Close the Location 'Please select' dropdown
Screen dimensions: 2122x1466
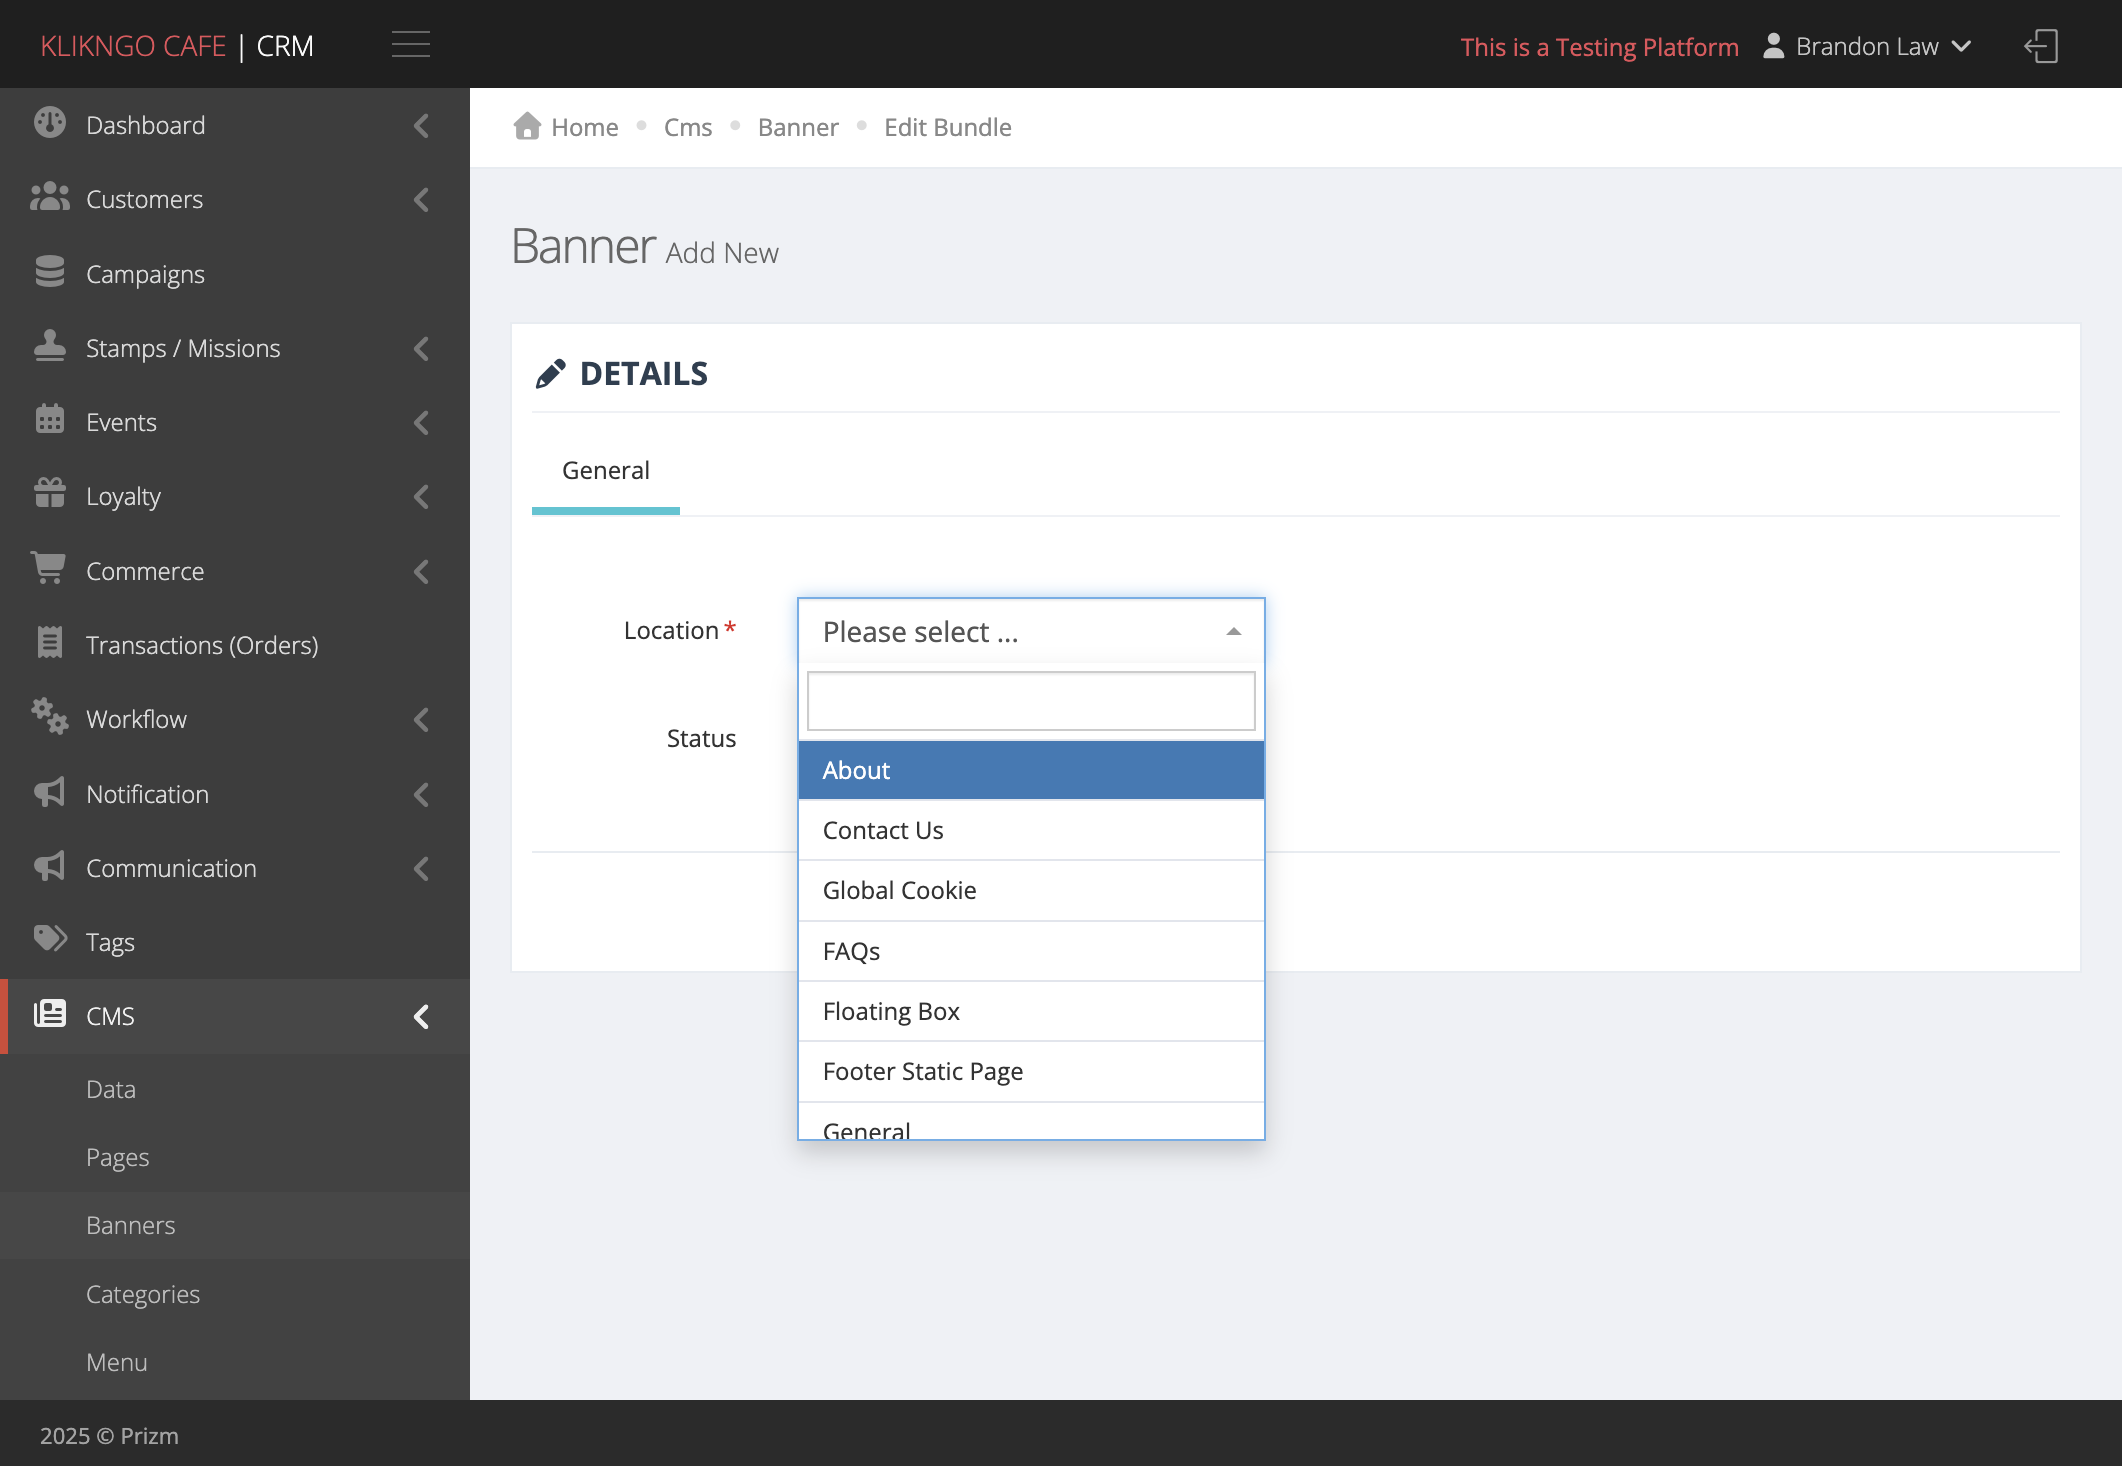[x=1031, y=631]
